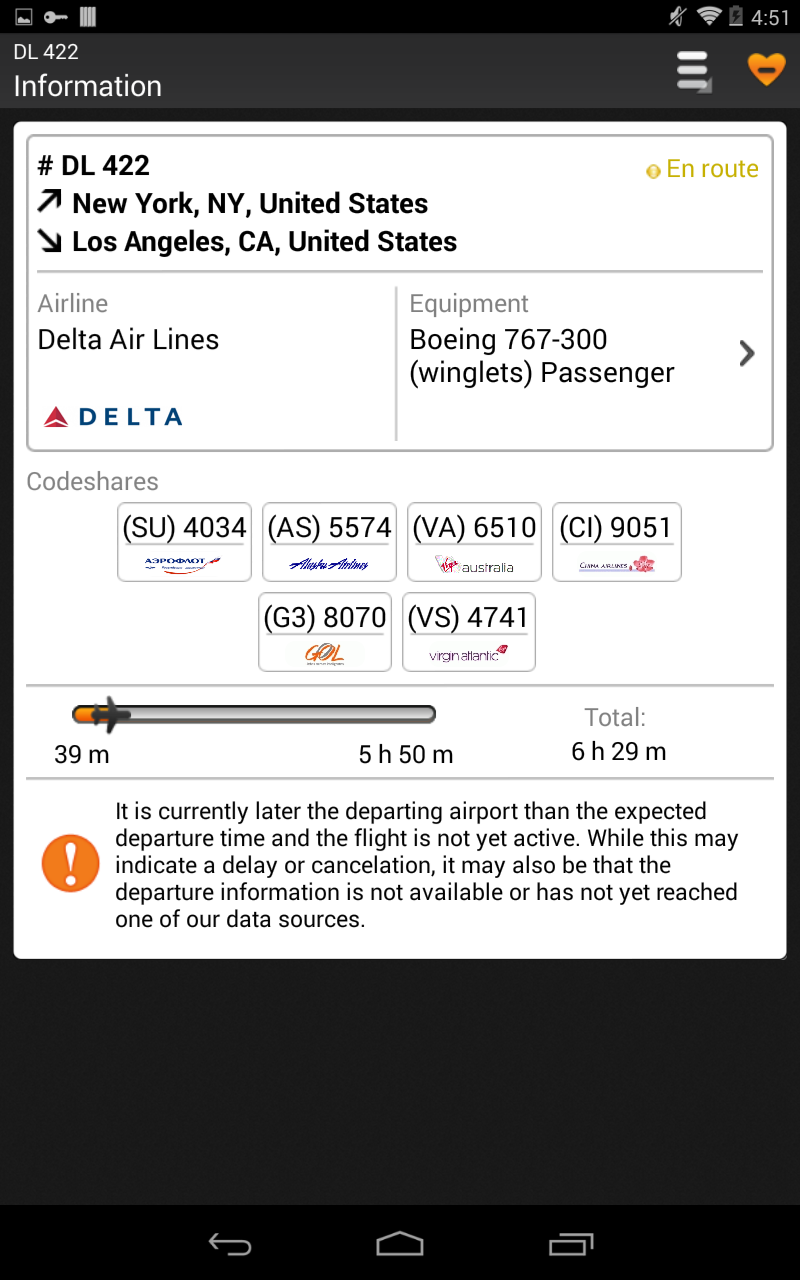Tap the DL 422 Information header title
The width and height of the screenshot is (800, 1280).
88,70
